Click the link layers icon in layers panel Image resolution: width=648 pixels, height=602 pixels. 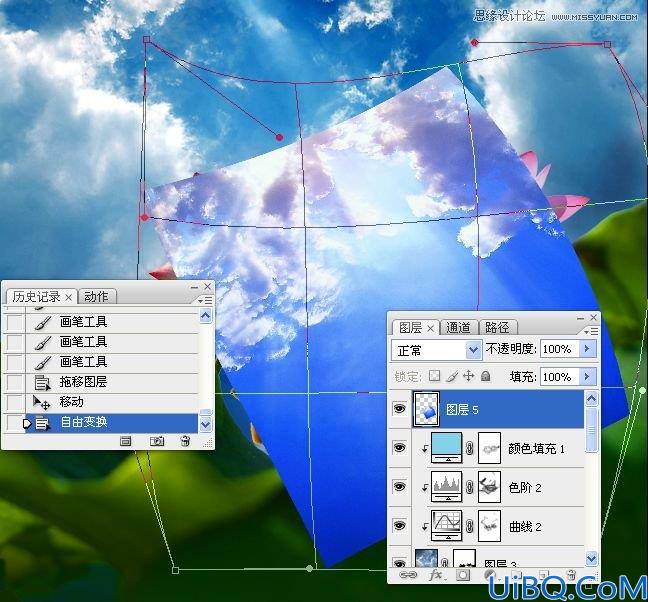click(408, 575)
